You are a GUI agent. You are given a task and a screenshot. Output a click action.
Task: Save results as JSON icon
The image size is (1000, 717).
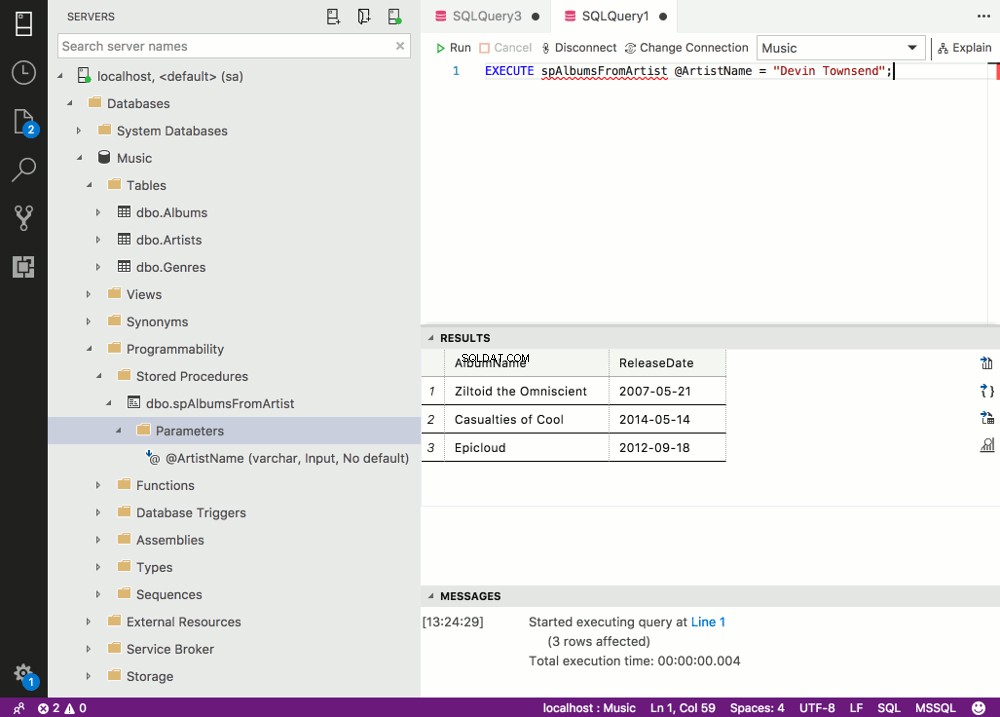coord(987,390)
